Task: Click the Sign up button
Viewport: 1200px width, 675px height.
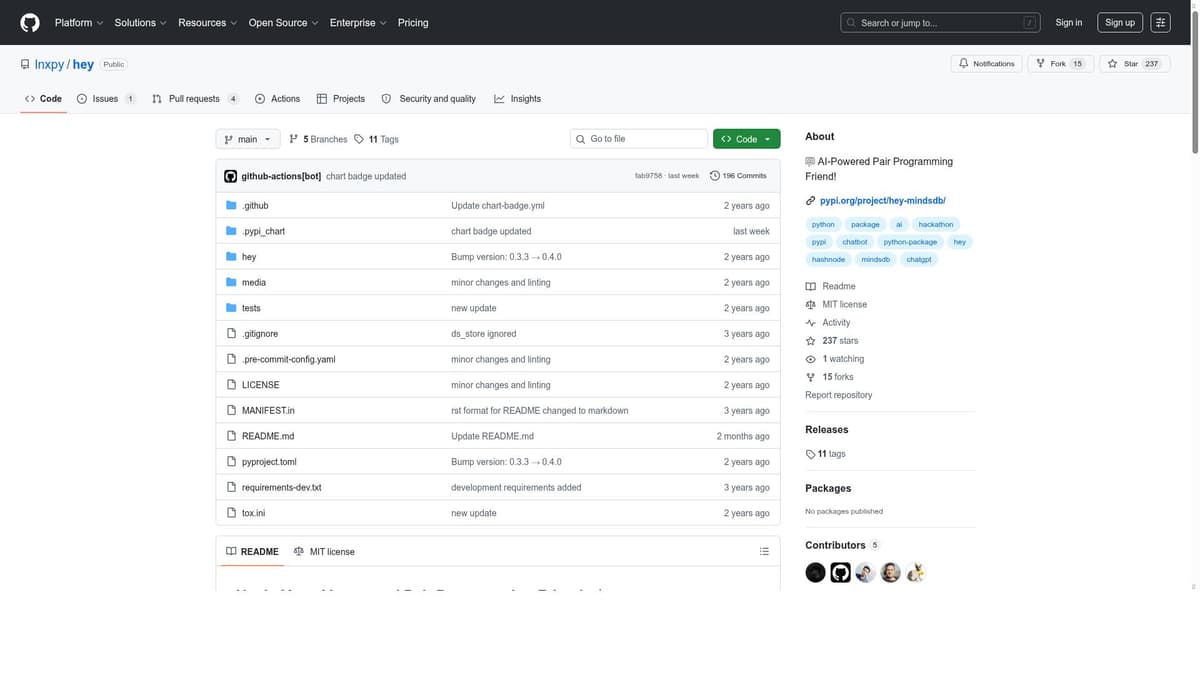Action: coord(1119,22)
